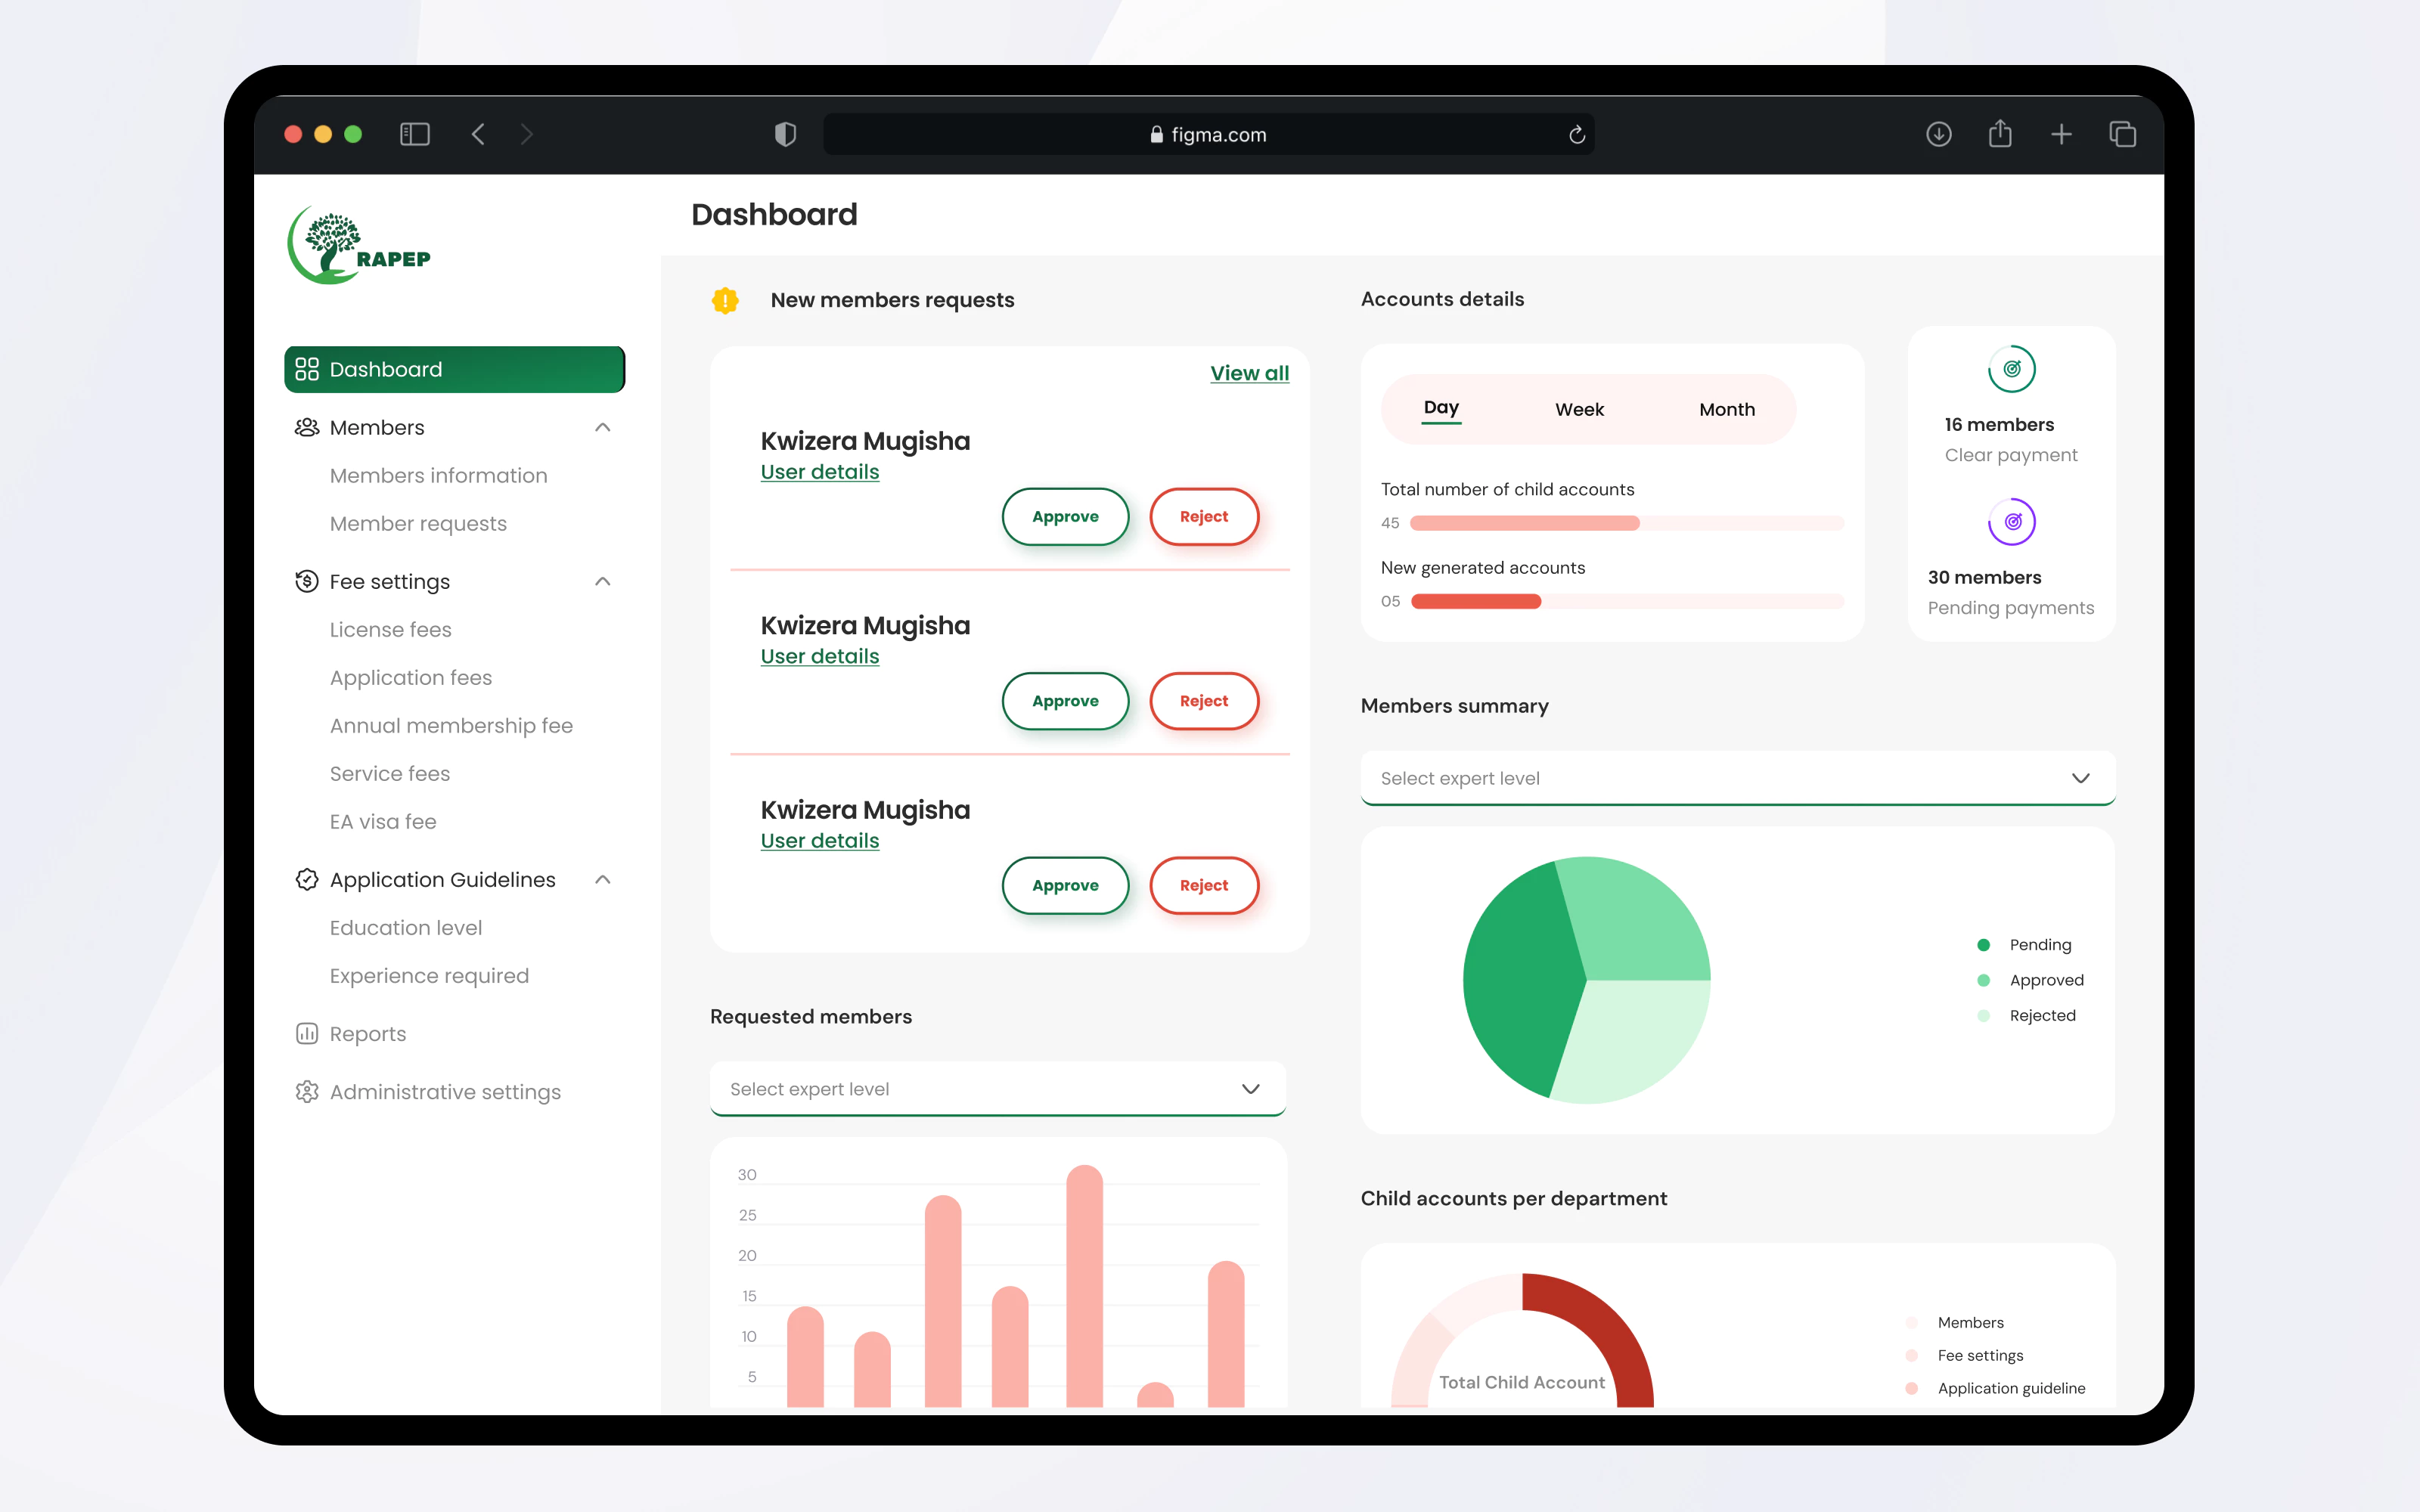Click the yellow alert badge icon
The image size is (2420, 1512).
725,300
